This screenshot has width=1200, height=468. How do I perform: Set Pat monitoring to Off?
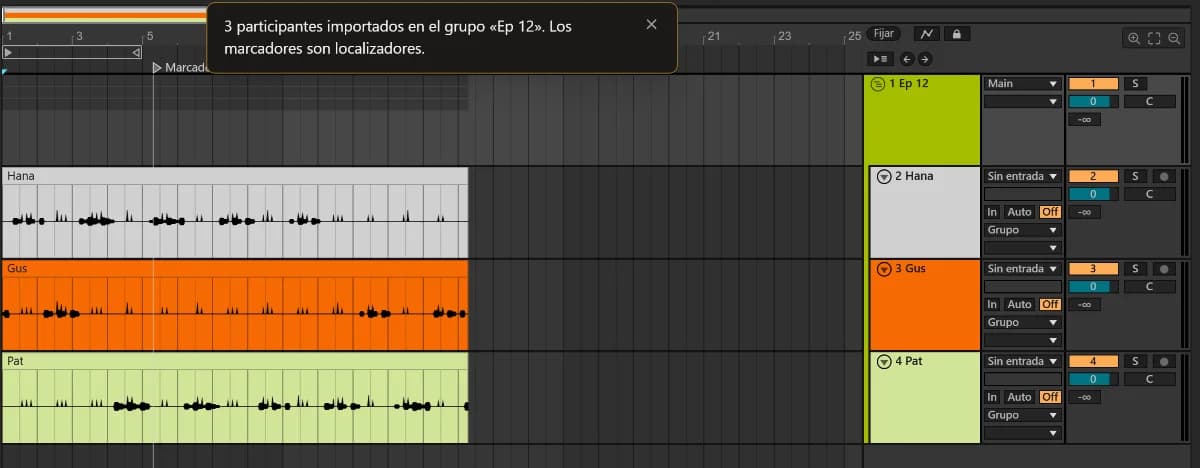1049,397
